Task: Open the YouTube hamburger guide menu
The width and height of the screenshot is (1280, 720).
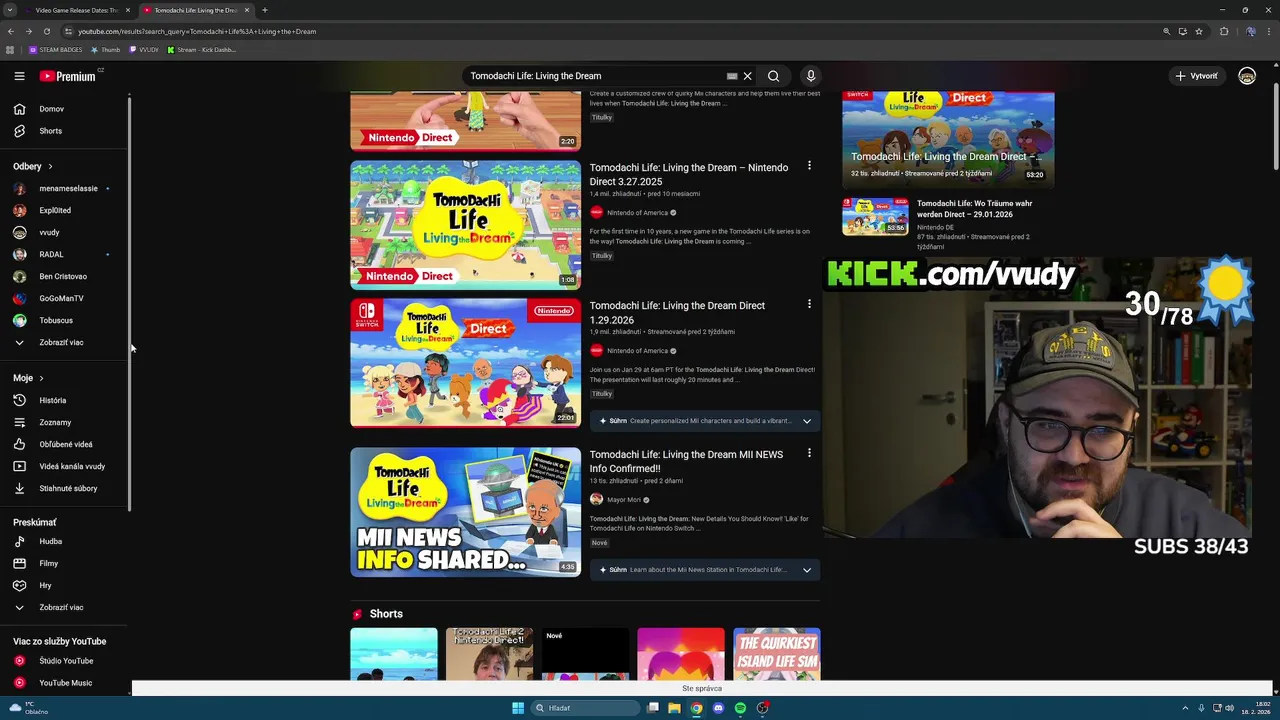Action: [19, 76]
